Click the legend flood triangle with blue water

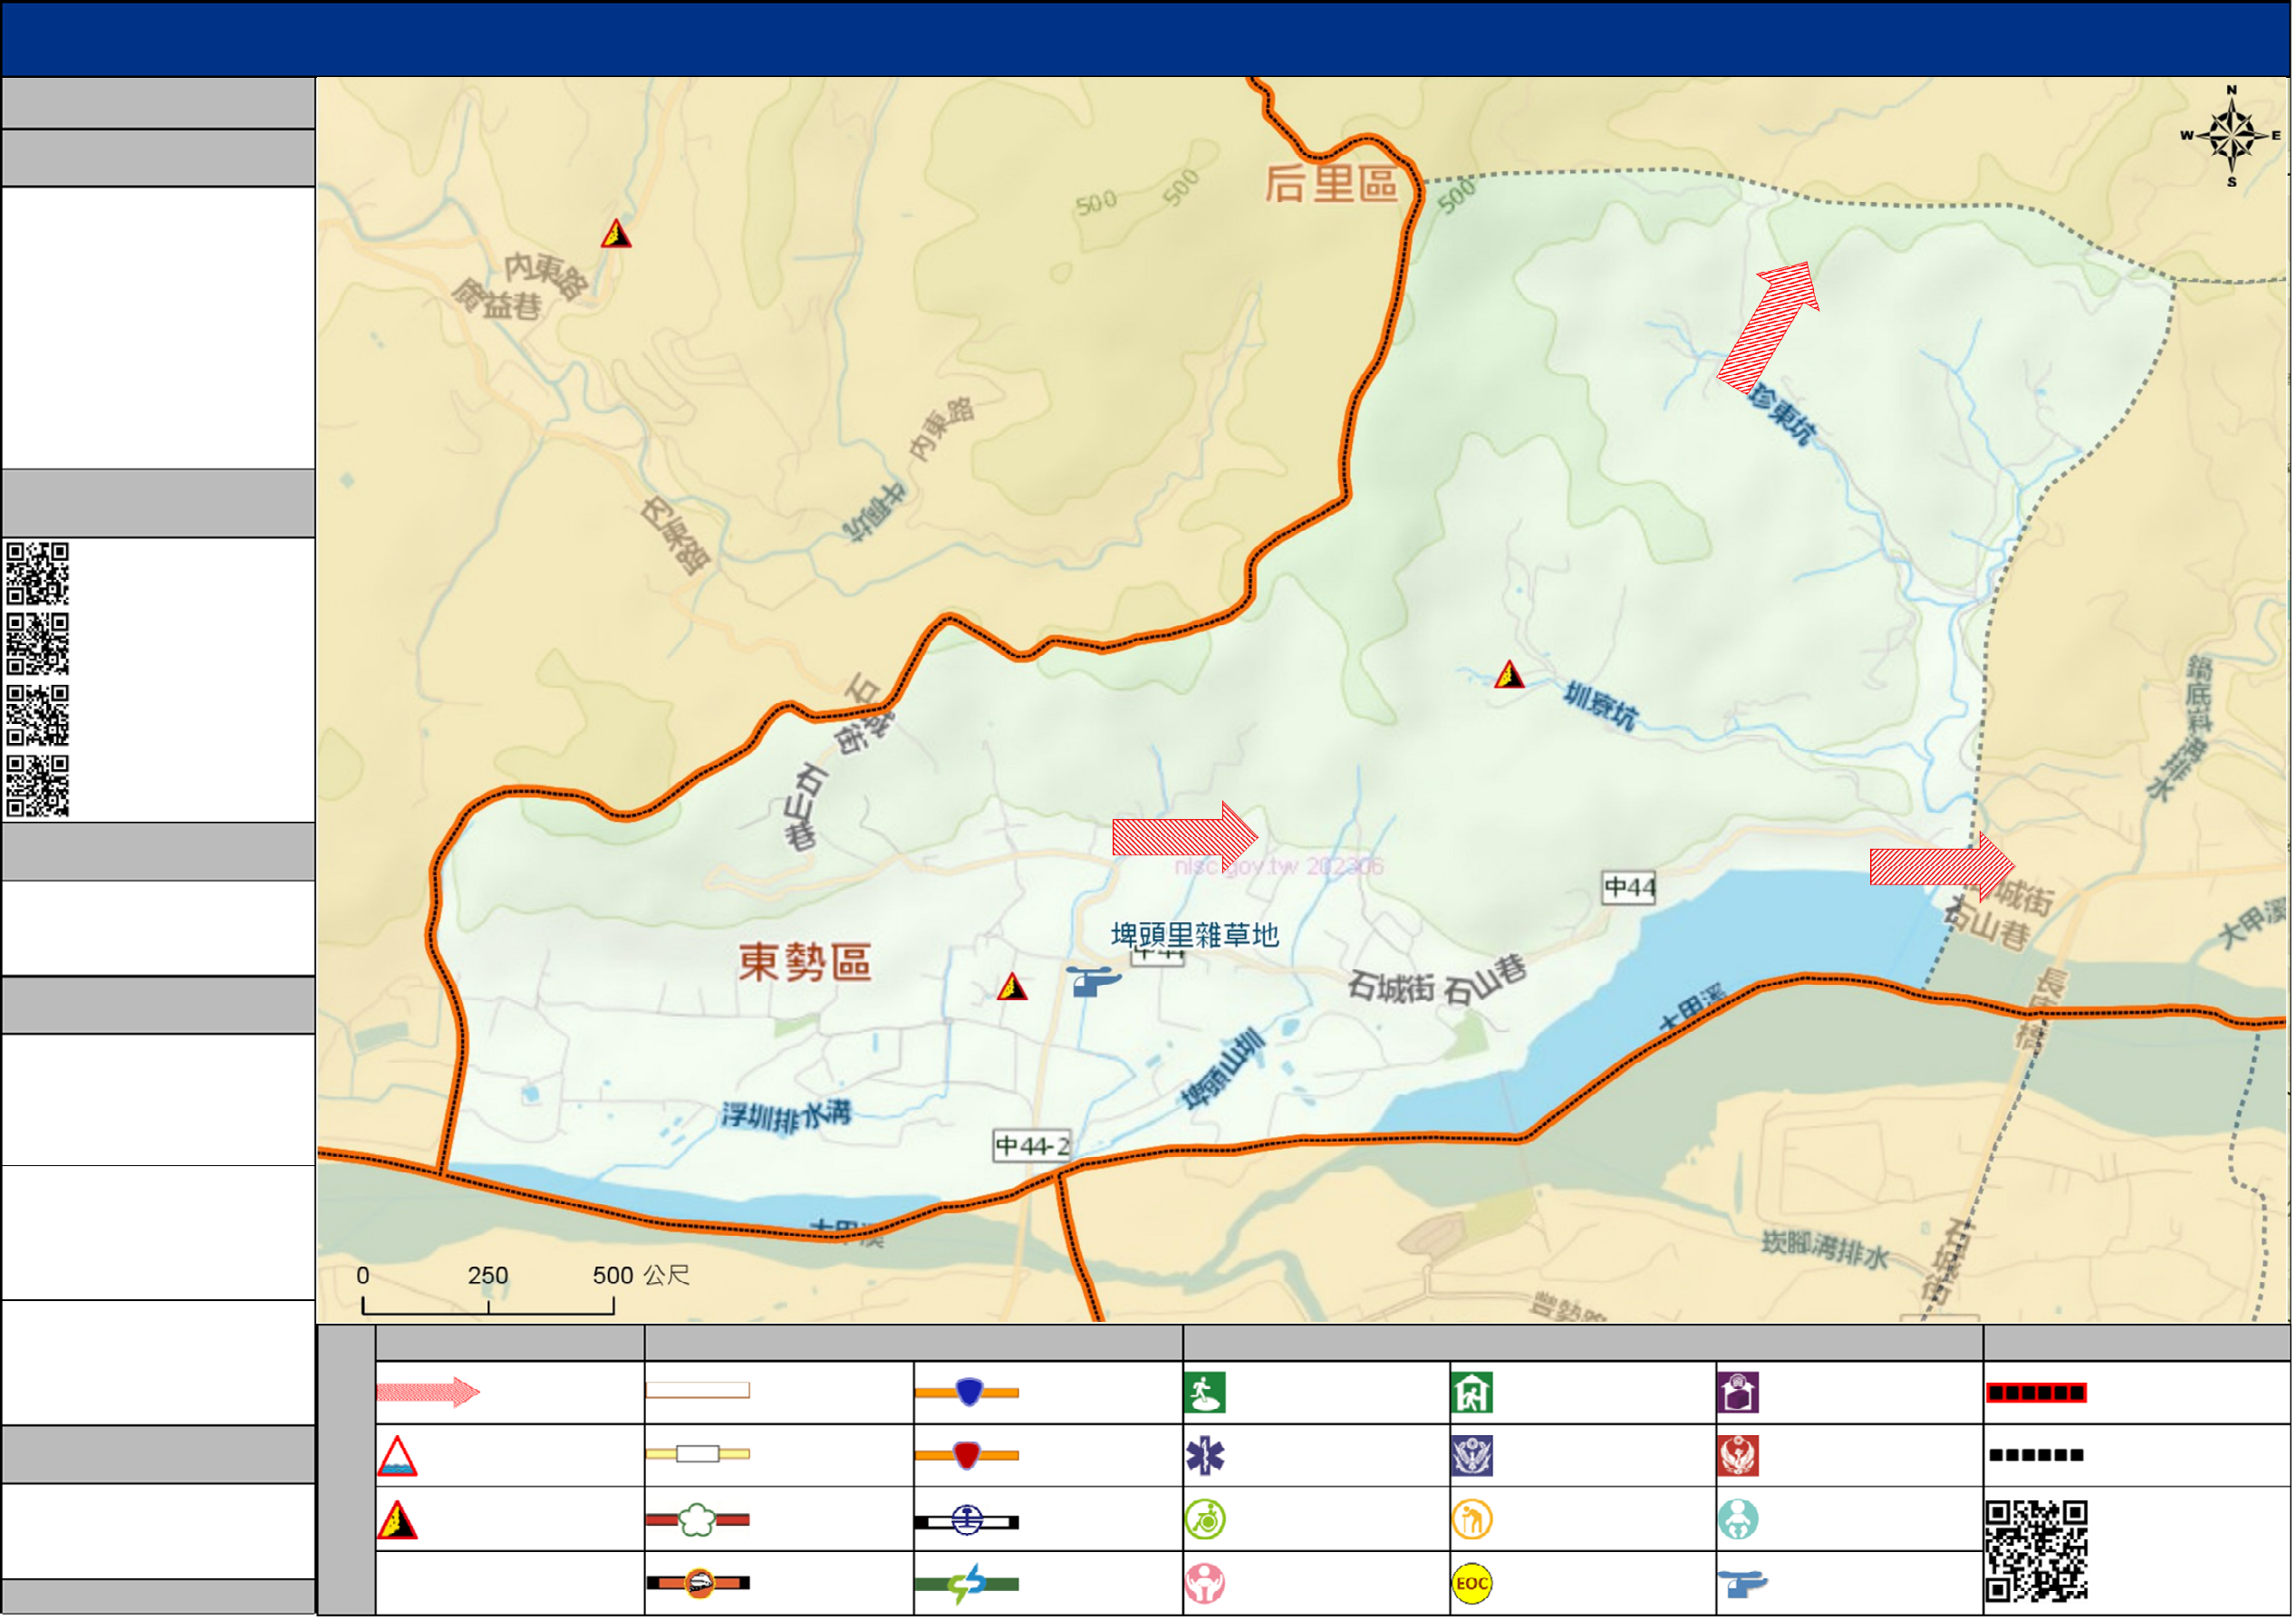[397, 1457]
